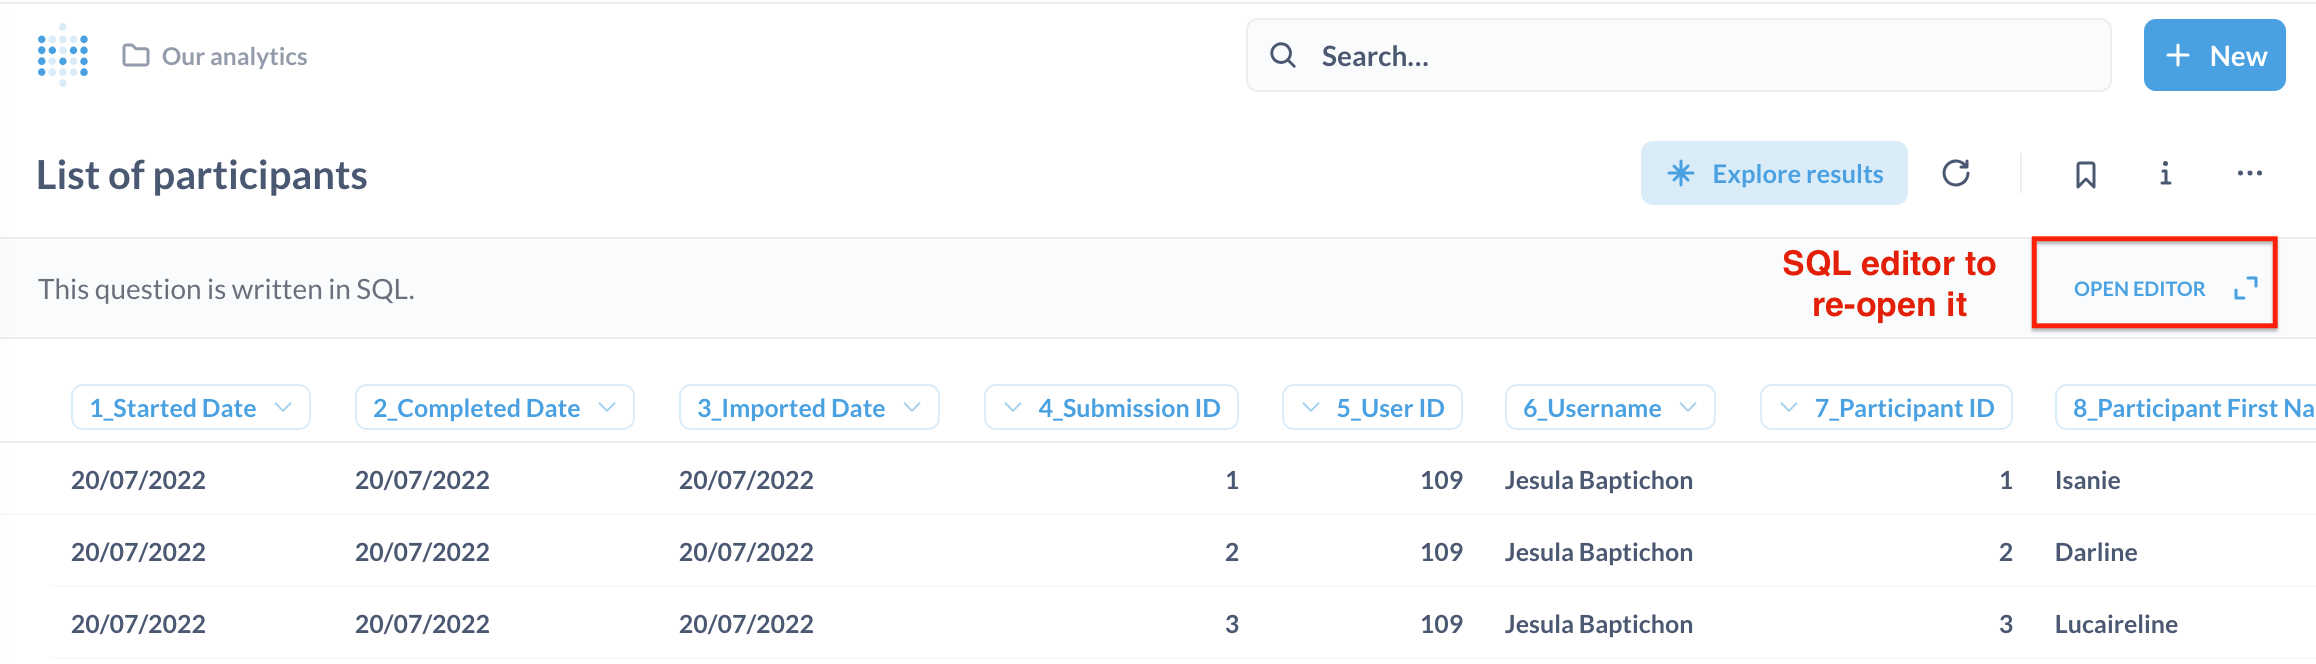This screenshot has width=2316, height=664.
Task: Open the Metabase home logo
Action: 63,55
